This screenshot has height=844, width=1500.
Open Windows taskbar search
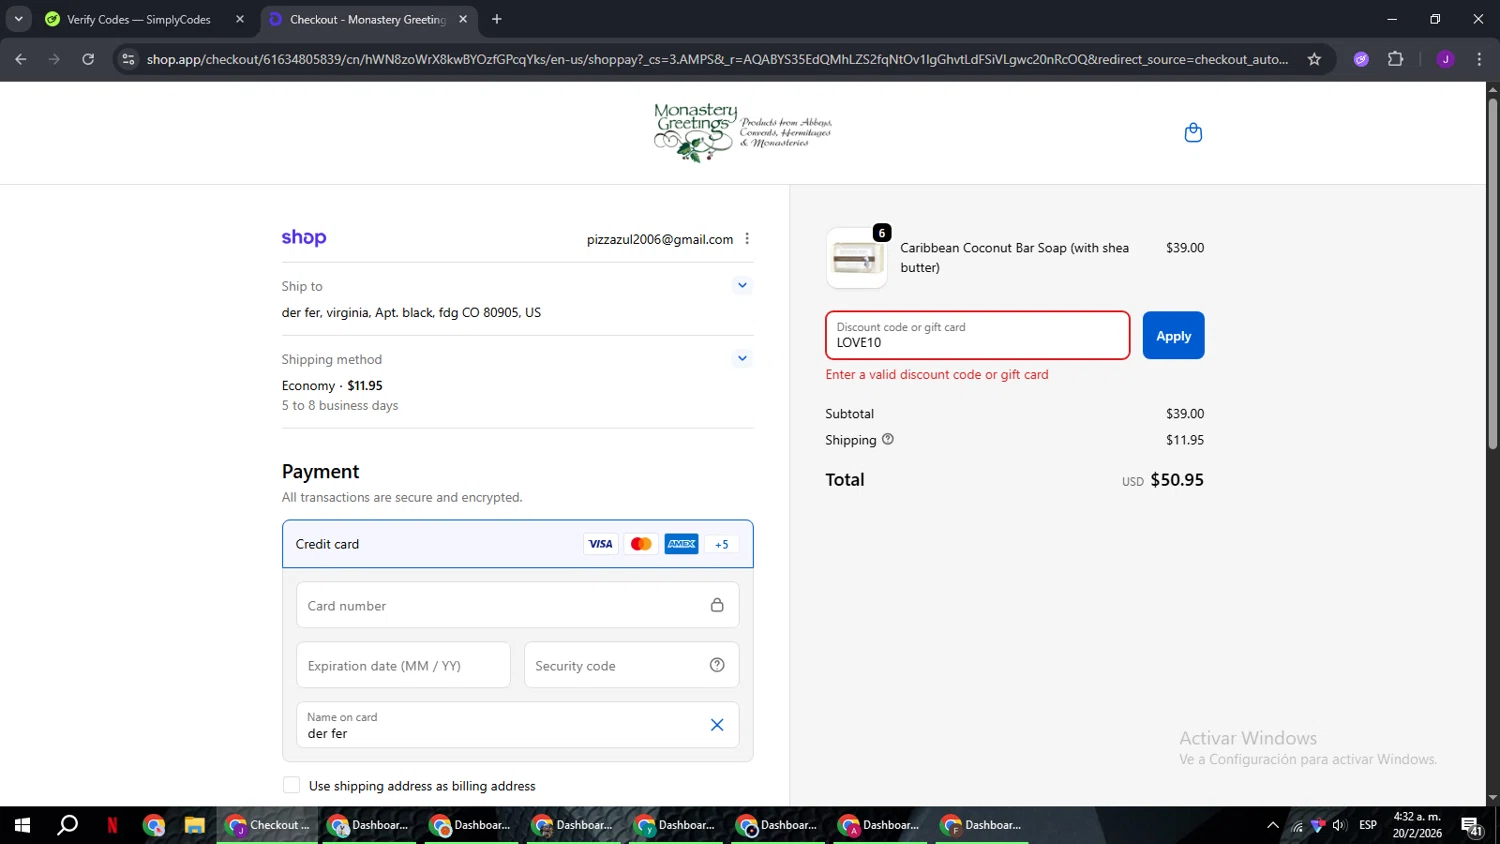pyautogui.click(x=67, y=825)
